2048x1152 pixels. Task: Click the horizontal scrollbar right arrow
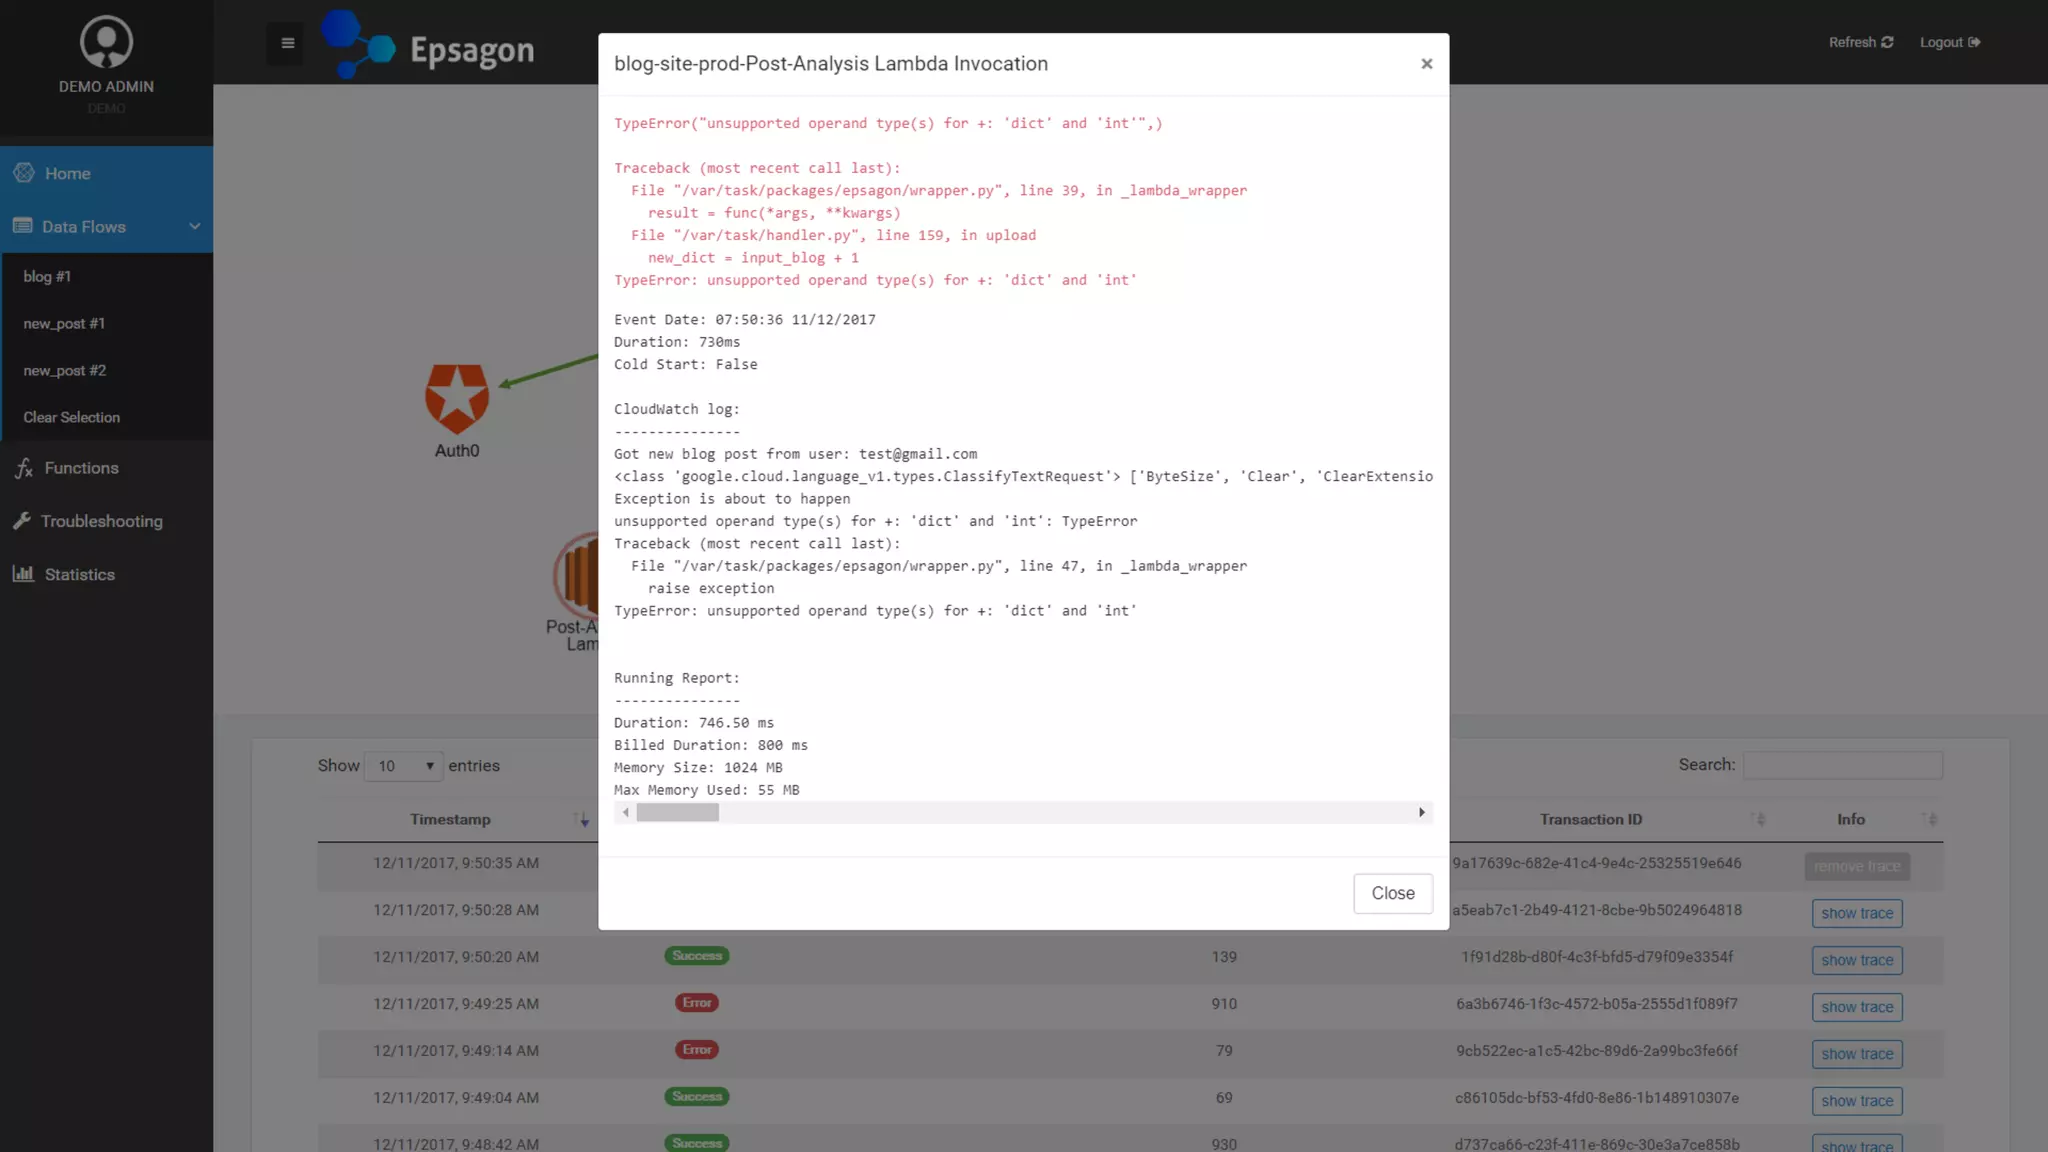coord(1421,812)
